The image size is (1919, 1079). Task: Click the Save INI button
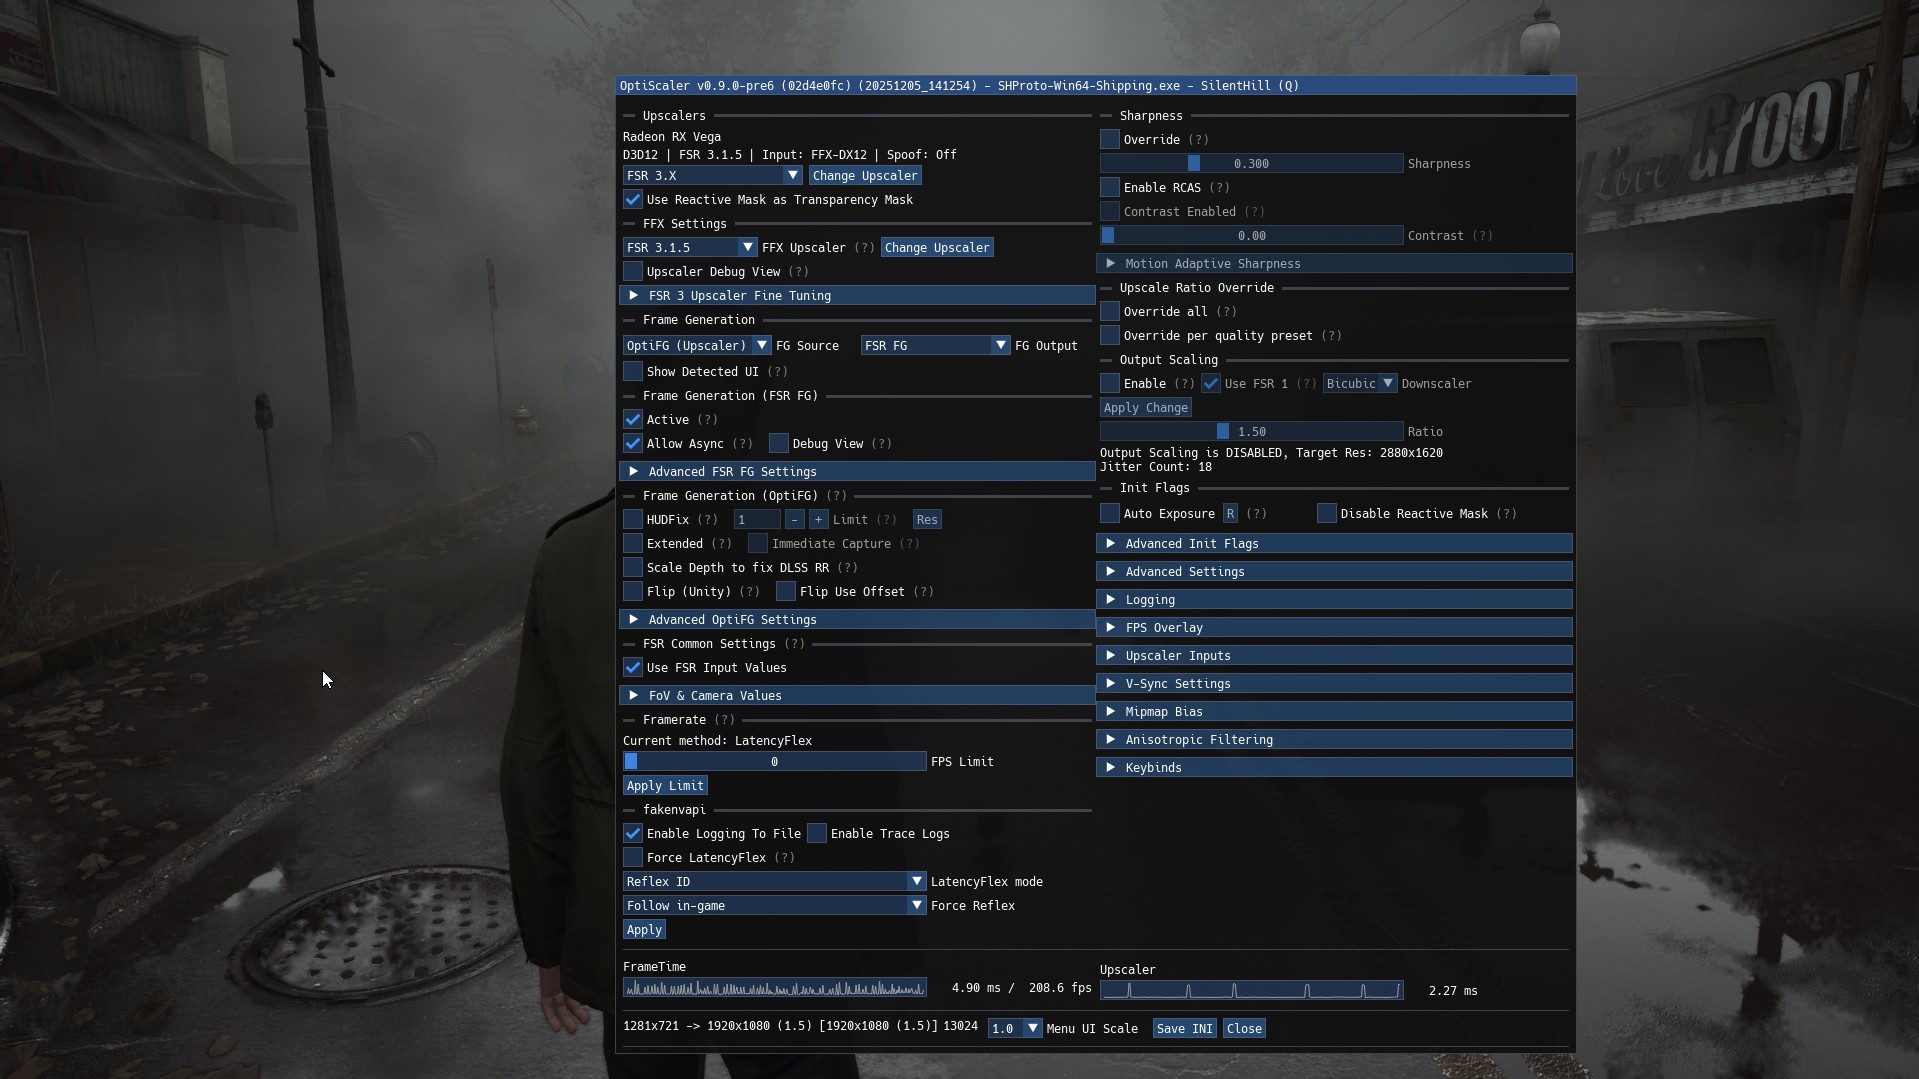1184,1029
